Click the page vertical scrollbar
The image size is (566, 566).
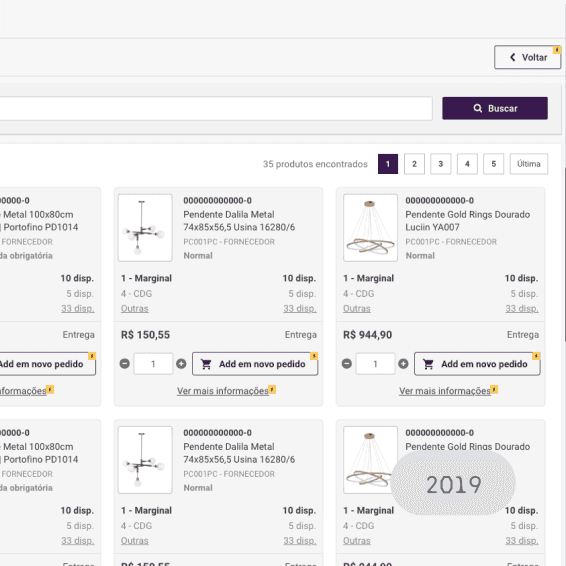click(565, 253)
